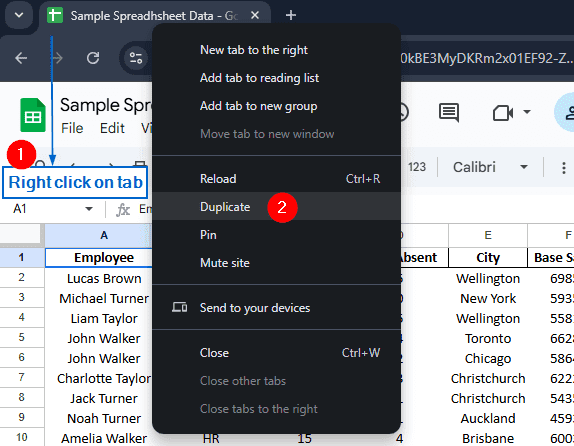Select the Charlotte Taylor cell
The width and height of the screenshot is (574, 446).
pyautogui.click(x=98, y=378)
